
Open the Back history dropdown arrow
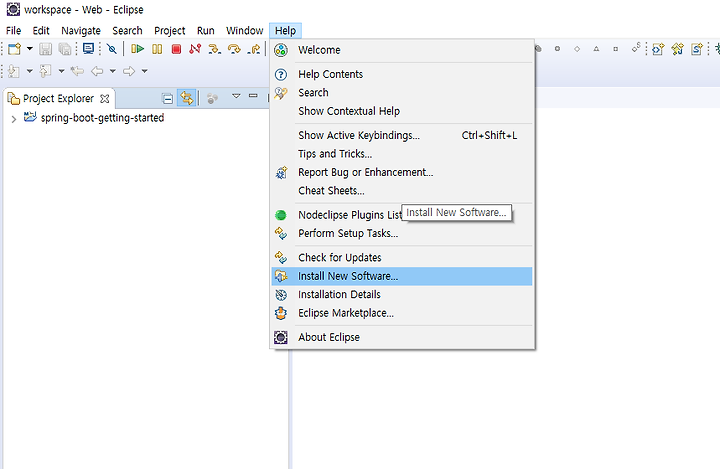coord(112,71)
